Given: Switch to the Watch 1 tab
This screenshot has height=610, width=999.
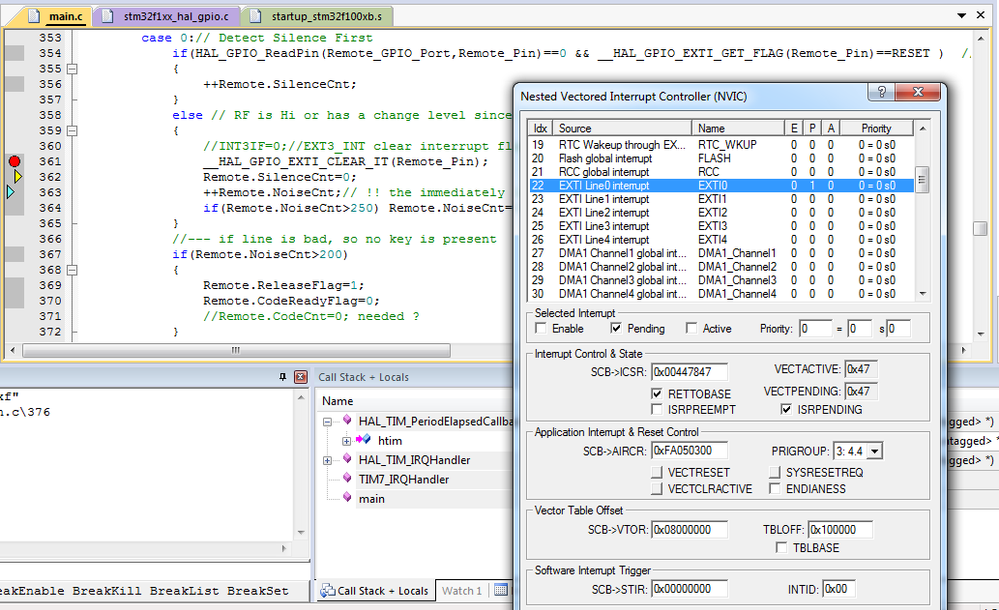Looking at the screenshot, I should click(462, 590).
